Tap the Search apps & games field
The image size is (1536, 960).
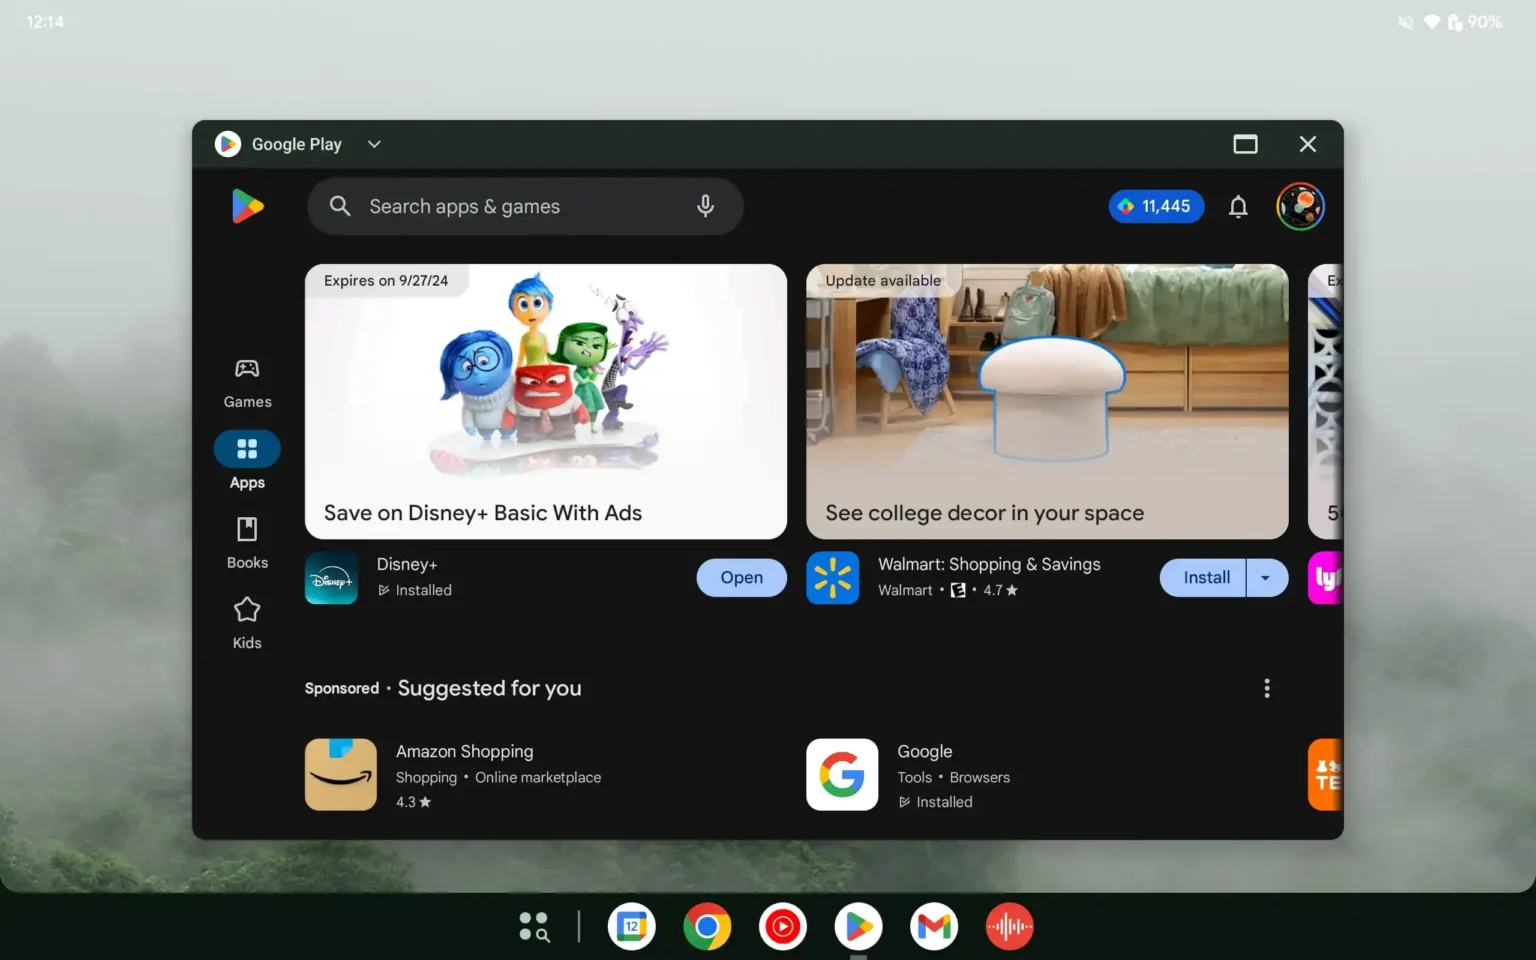tap(500, 206)
